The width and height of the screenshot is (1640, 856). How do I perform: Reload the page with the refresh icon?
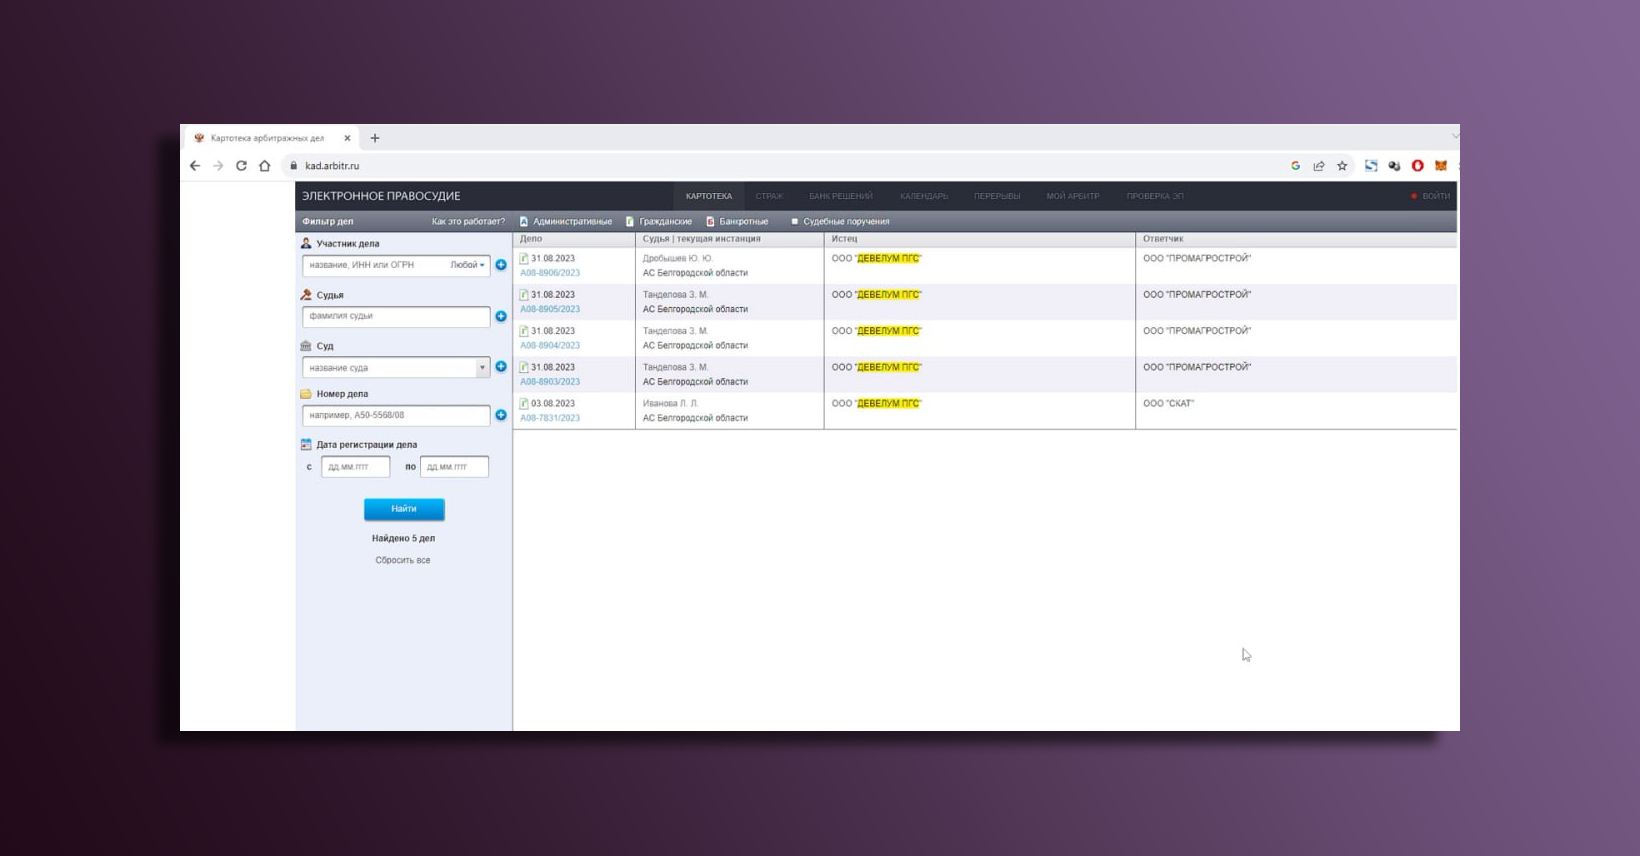241,166
